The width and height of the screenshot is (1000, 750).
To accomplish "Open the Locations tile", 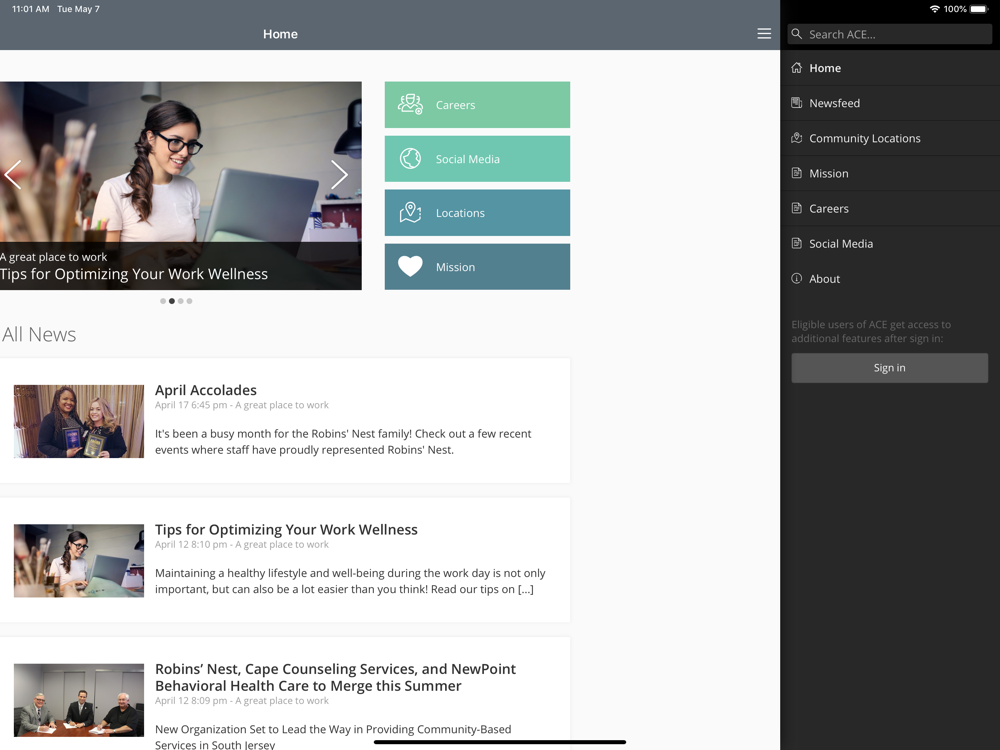I will tap(477, 212).
